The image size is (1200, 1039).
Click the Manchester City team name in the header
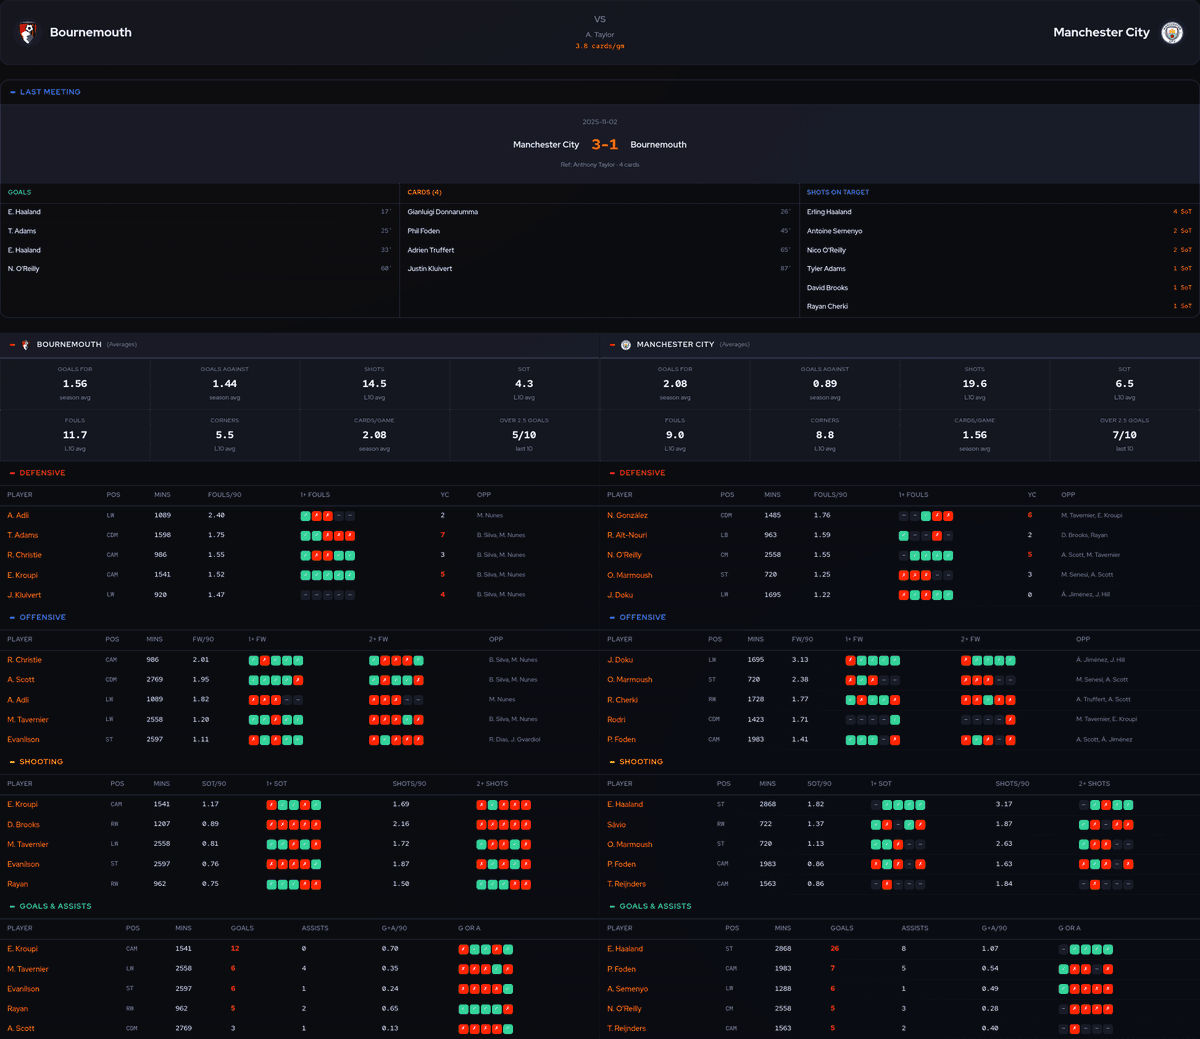pyautogui.click(x=1101, y=32)
